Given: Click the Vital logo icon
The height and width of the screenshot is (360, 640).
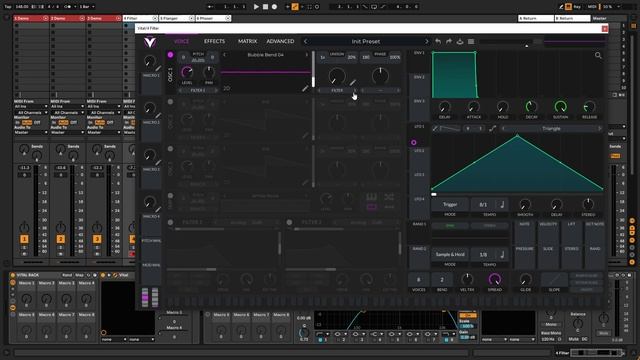Looking at the screenshot, I should (x=150, y=42).
